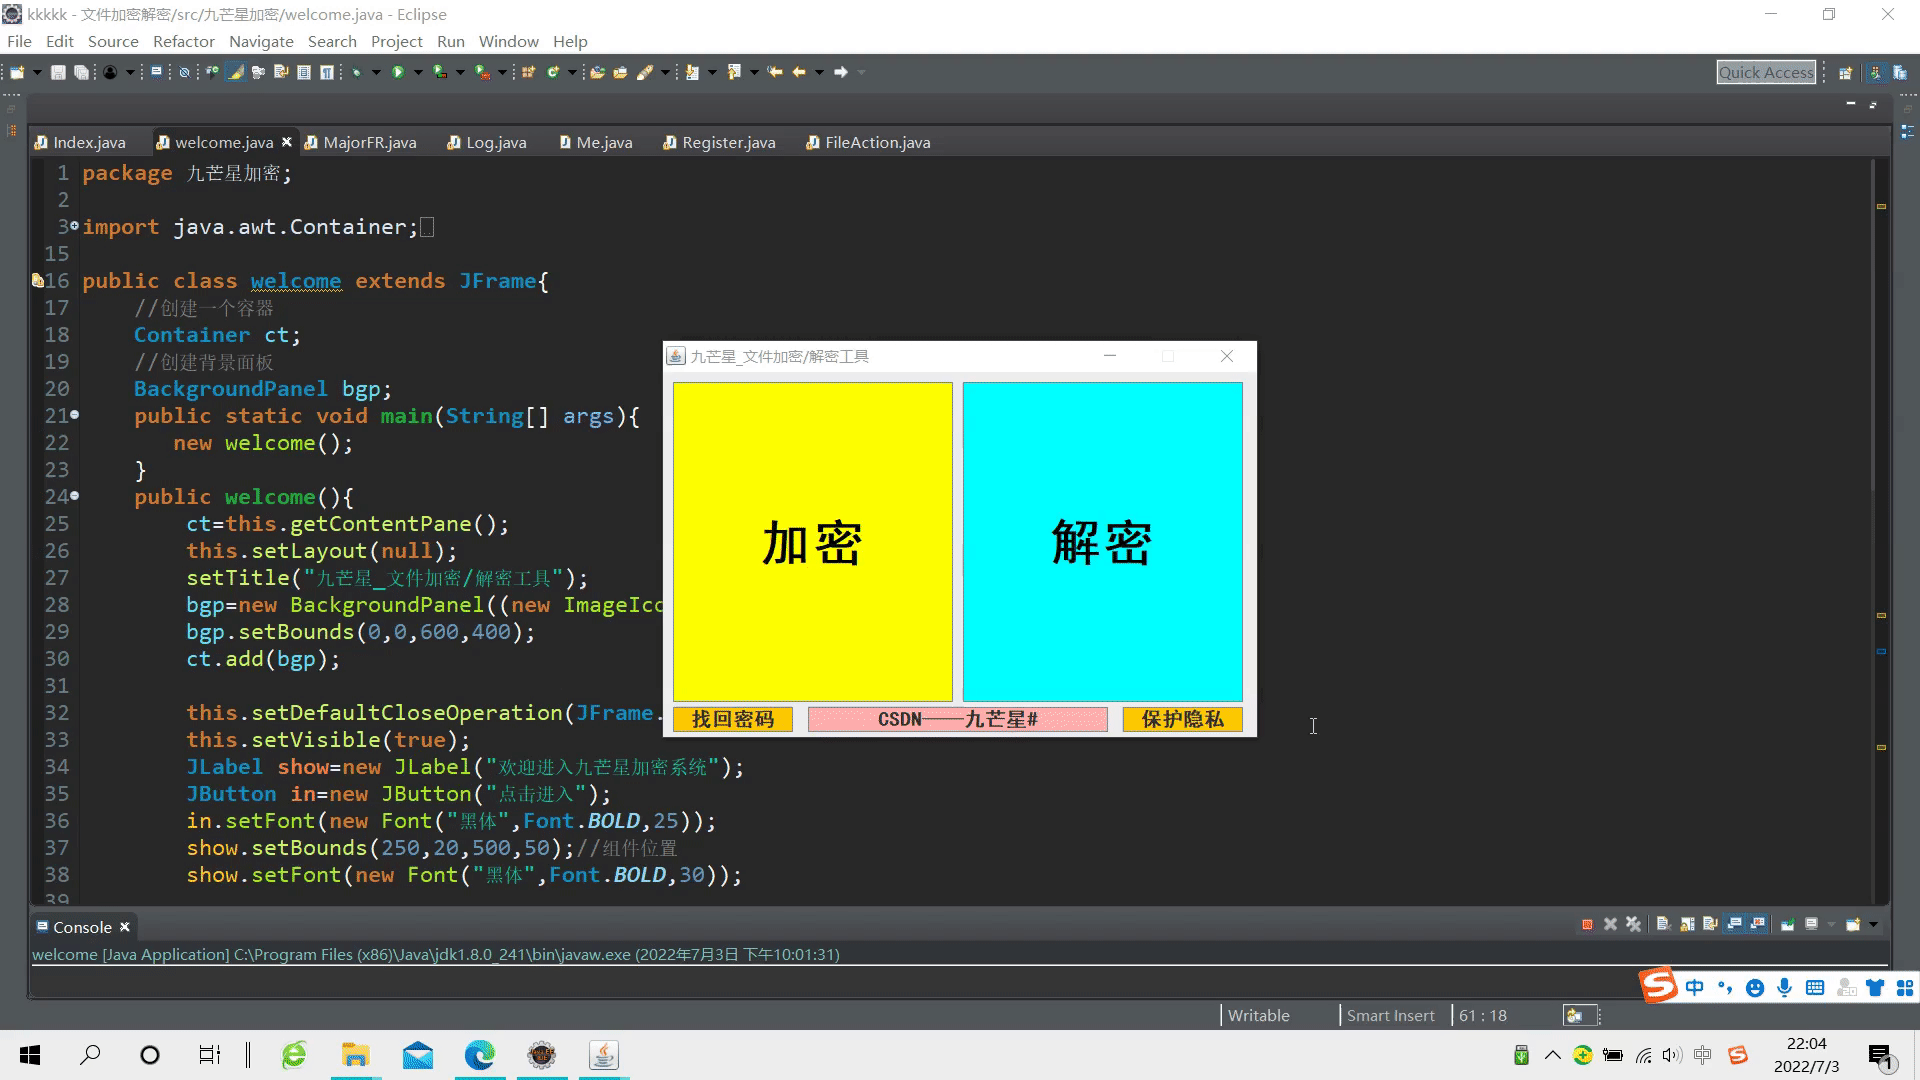Click the 保护隐私 button
Viewport: 1920px width, 1080px height.
coord(1182,719)
